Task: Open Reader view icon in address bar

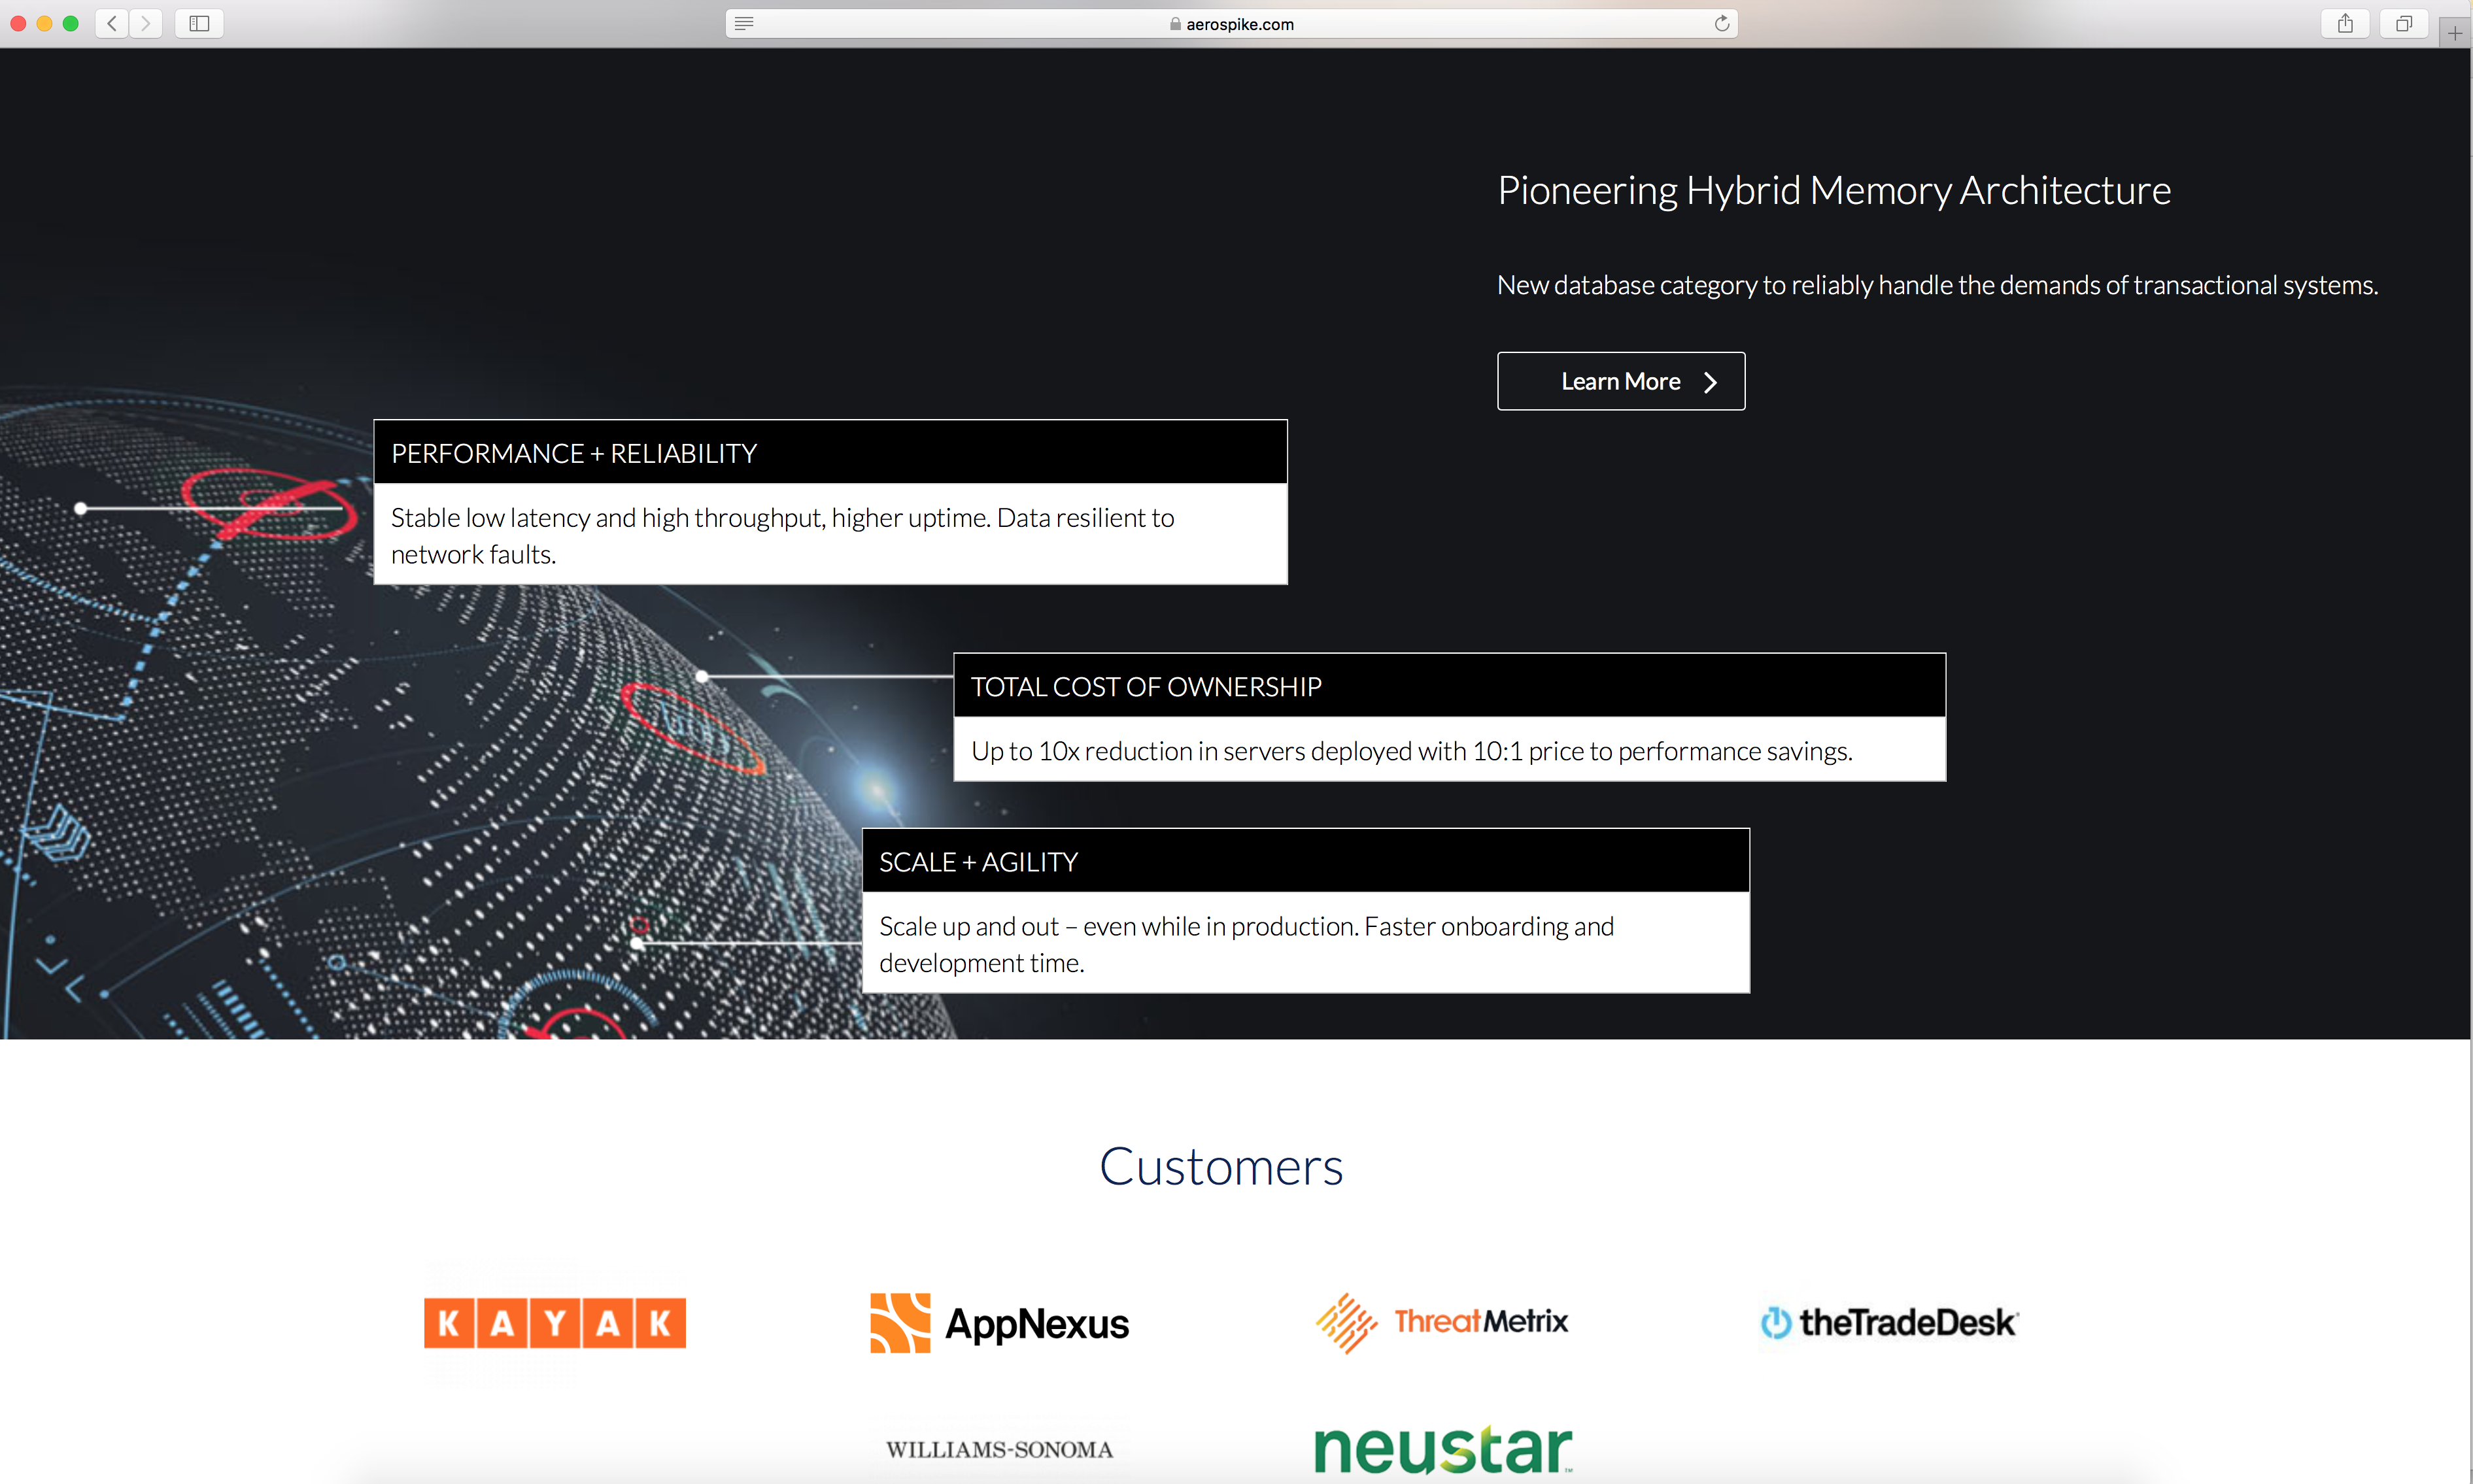Action: point(743,23)
